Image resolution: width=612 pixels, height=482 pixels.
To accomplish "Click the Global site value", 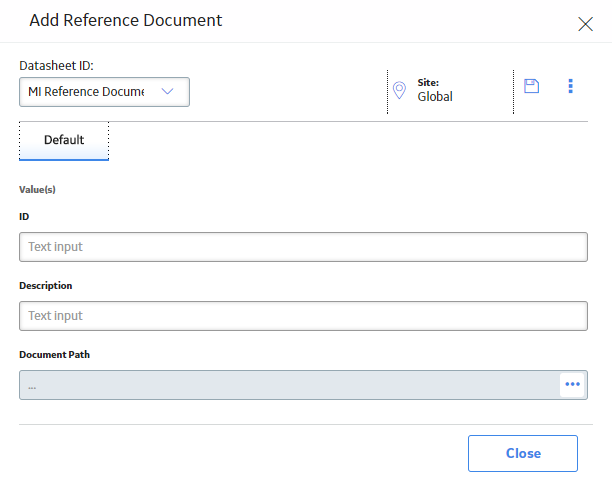I will click(435, 96).
